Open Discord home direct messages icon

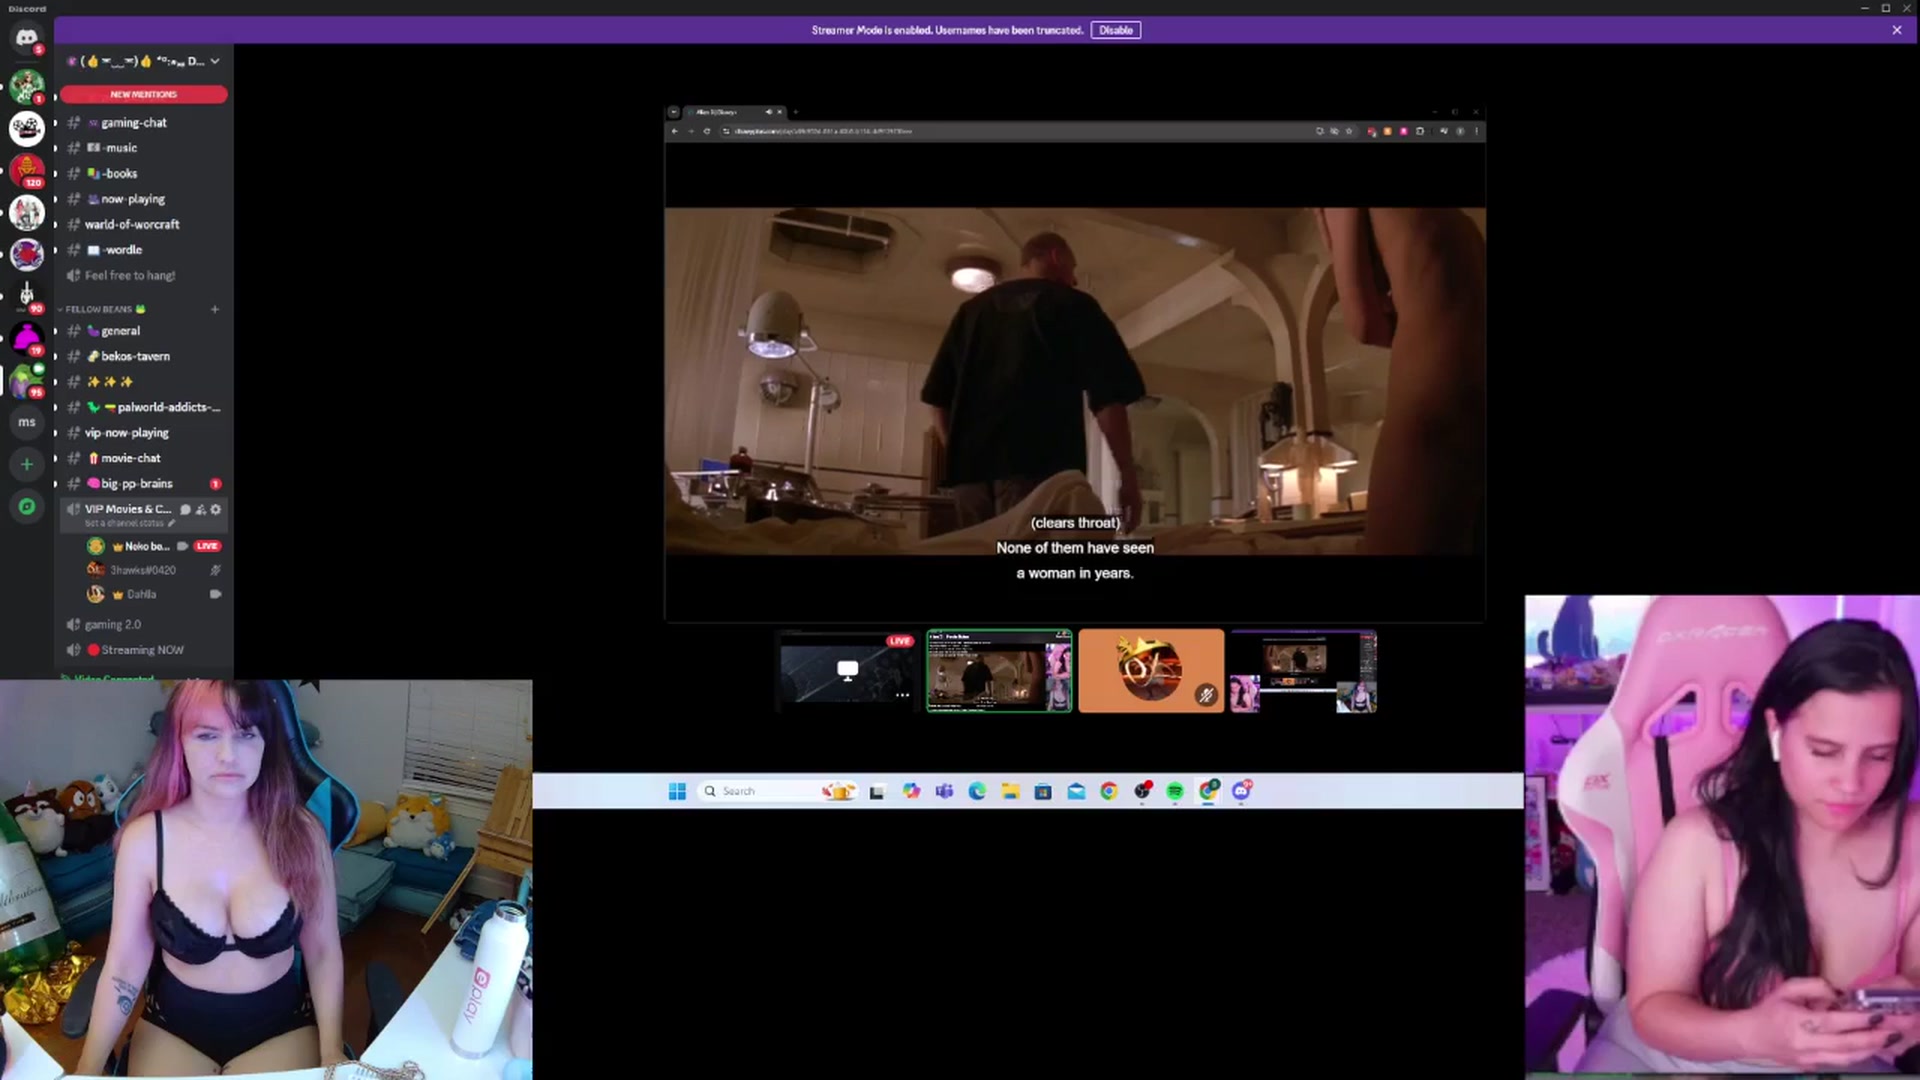click(27, 38)
